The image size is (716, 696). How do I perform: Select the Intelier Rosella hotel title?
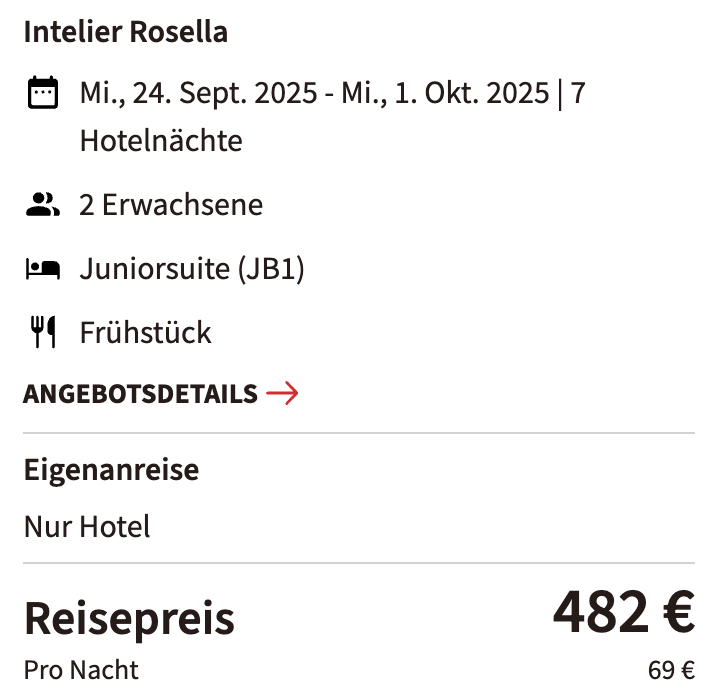point(126,32)
